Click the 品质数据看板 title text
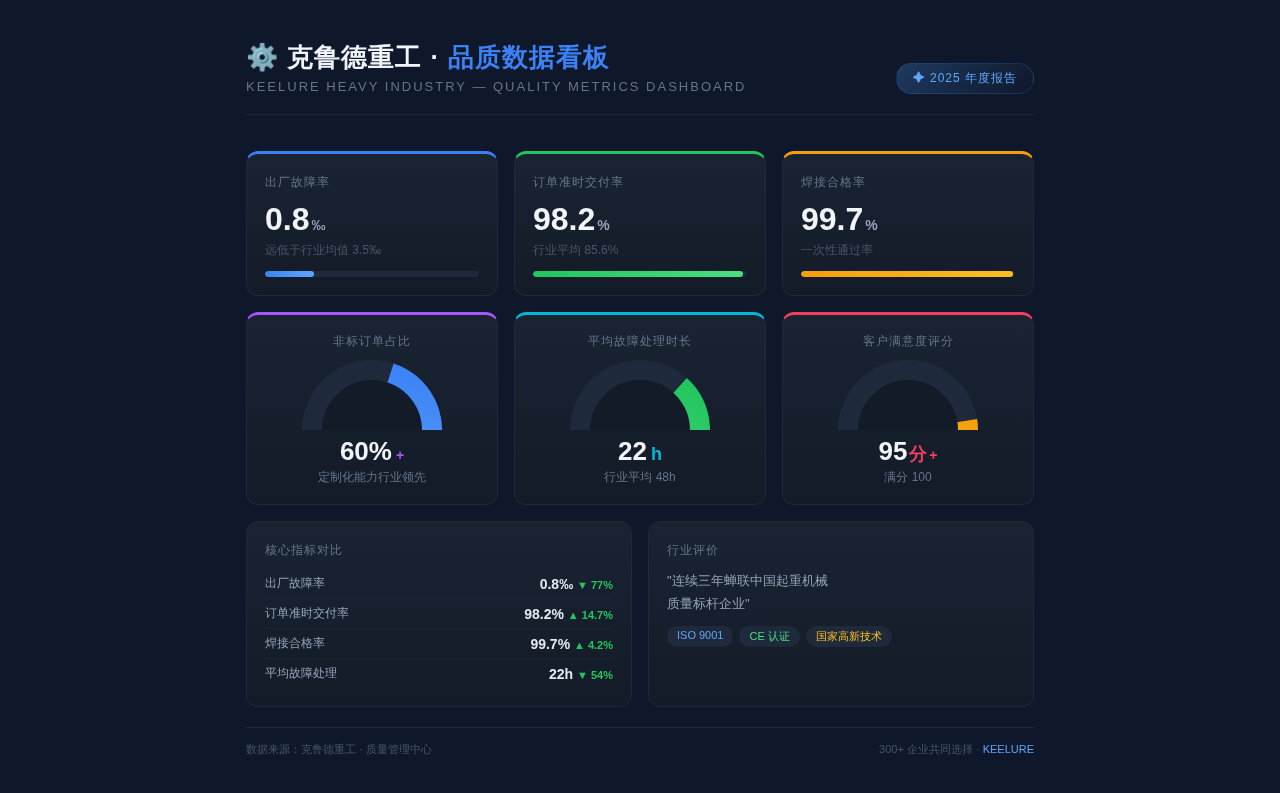The width and height of the screenshot is (1280, 793). 528,57
